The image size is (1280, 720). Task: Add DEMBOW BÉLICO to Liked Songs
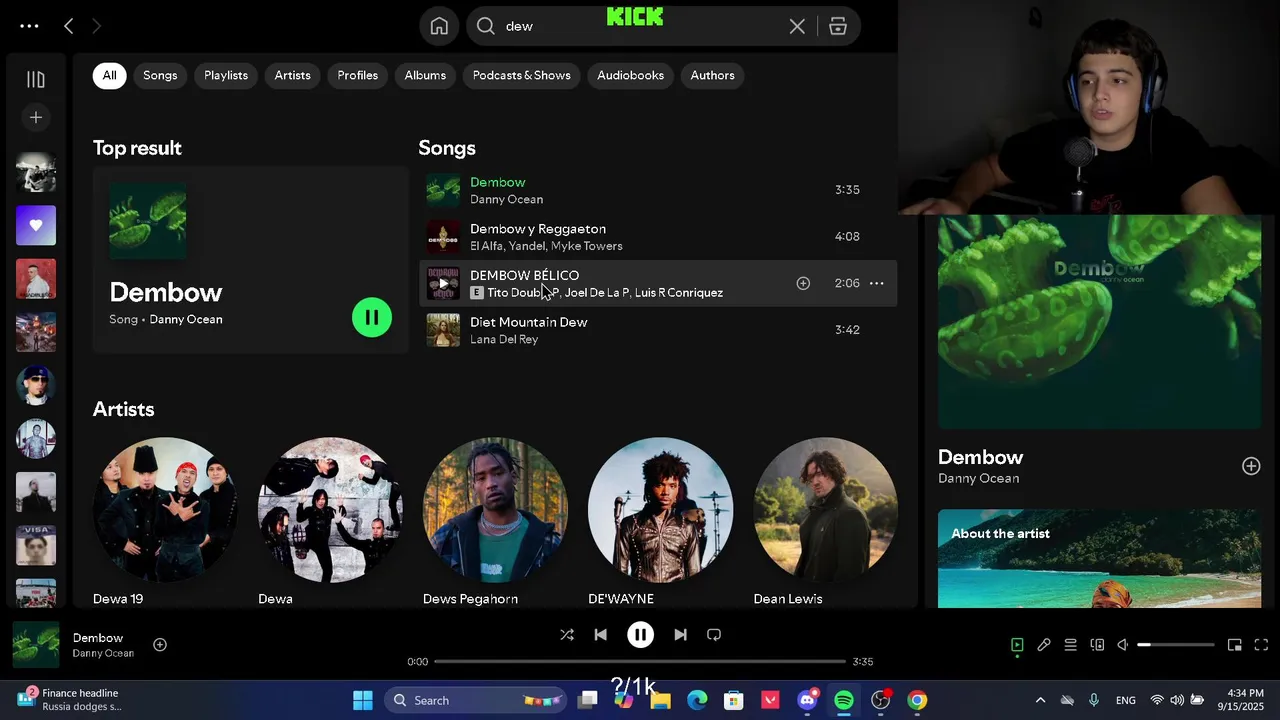[x=803, y=283]
